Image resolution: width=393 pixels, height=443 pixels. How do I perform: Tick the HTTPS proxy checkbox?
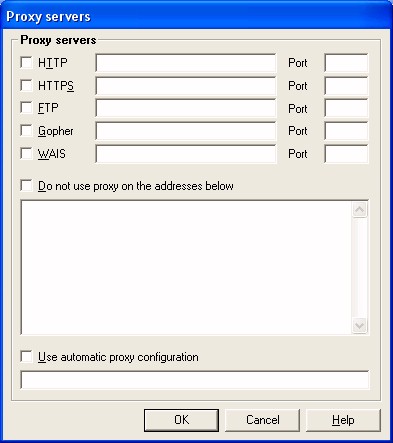click(x=26, y=85)
